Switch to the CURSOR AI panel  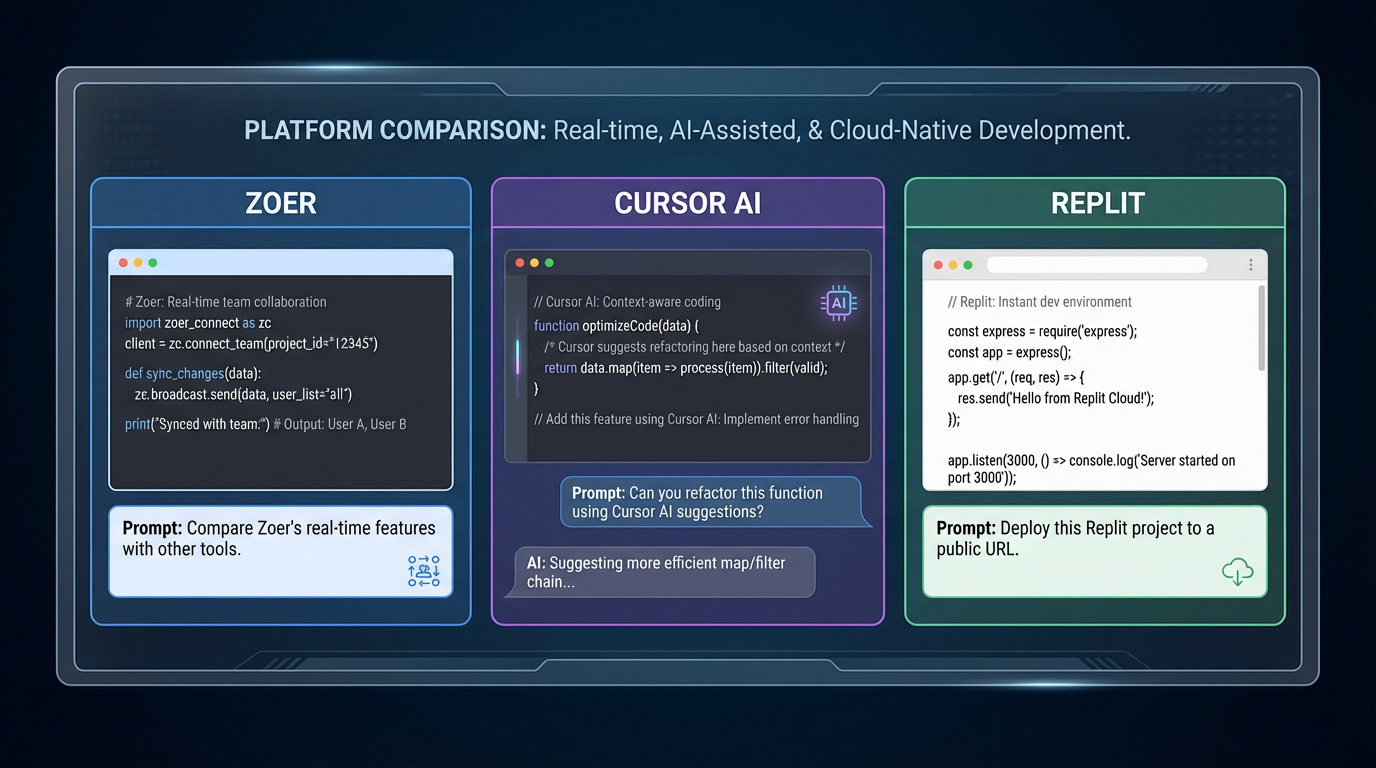(x=687, y=202)
